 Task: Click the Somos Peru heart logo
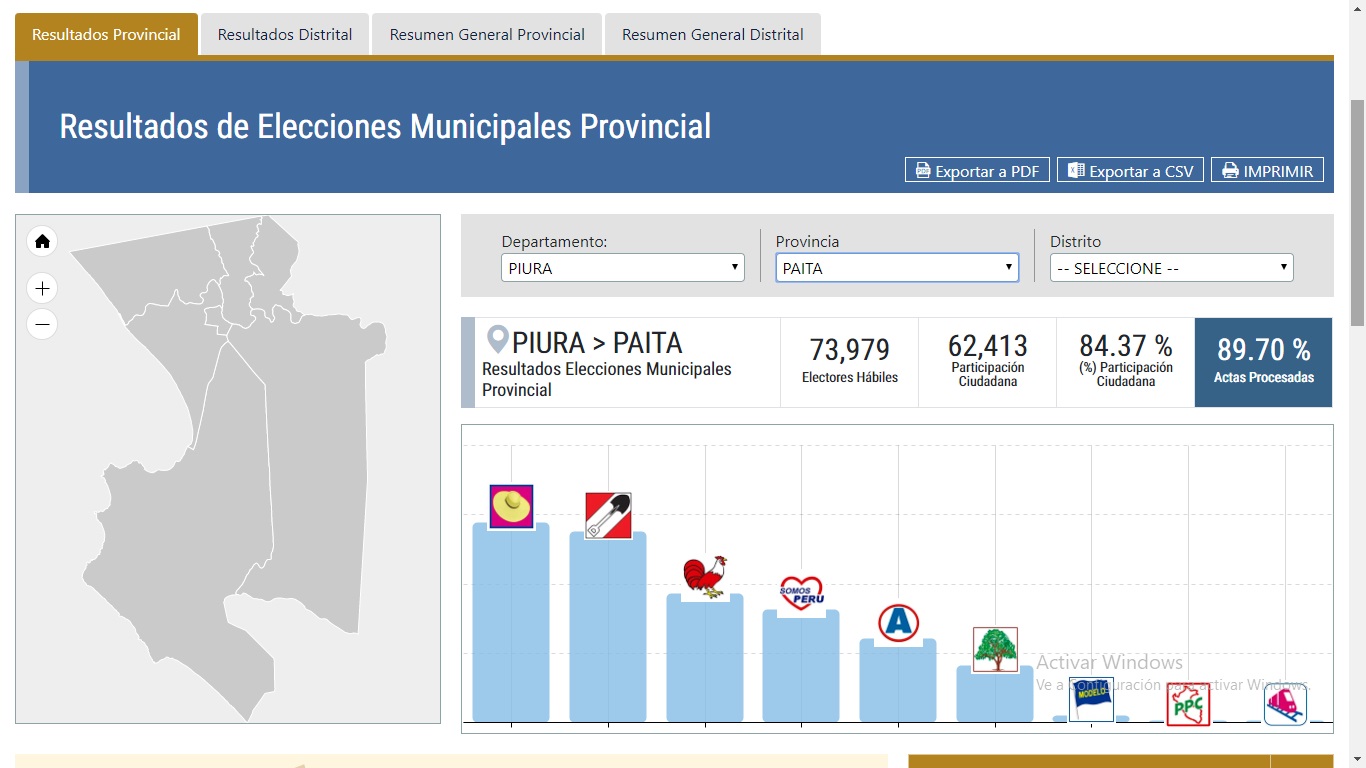(801, 593)
